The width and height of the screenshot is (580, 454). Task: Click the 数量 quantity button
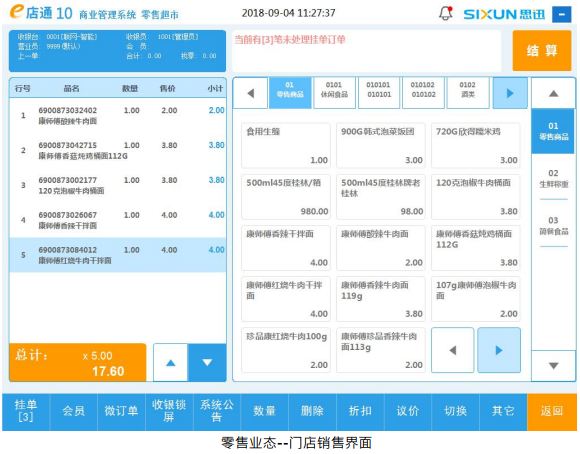point(264,411)
